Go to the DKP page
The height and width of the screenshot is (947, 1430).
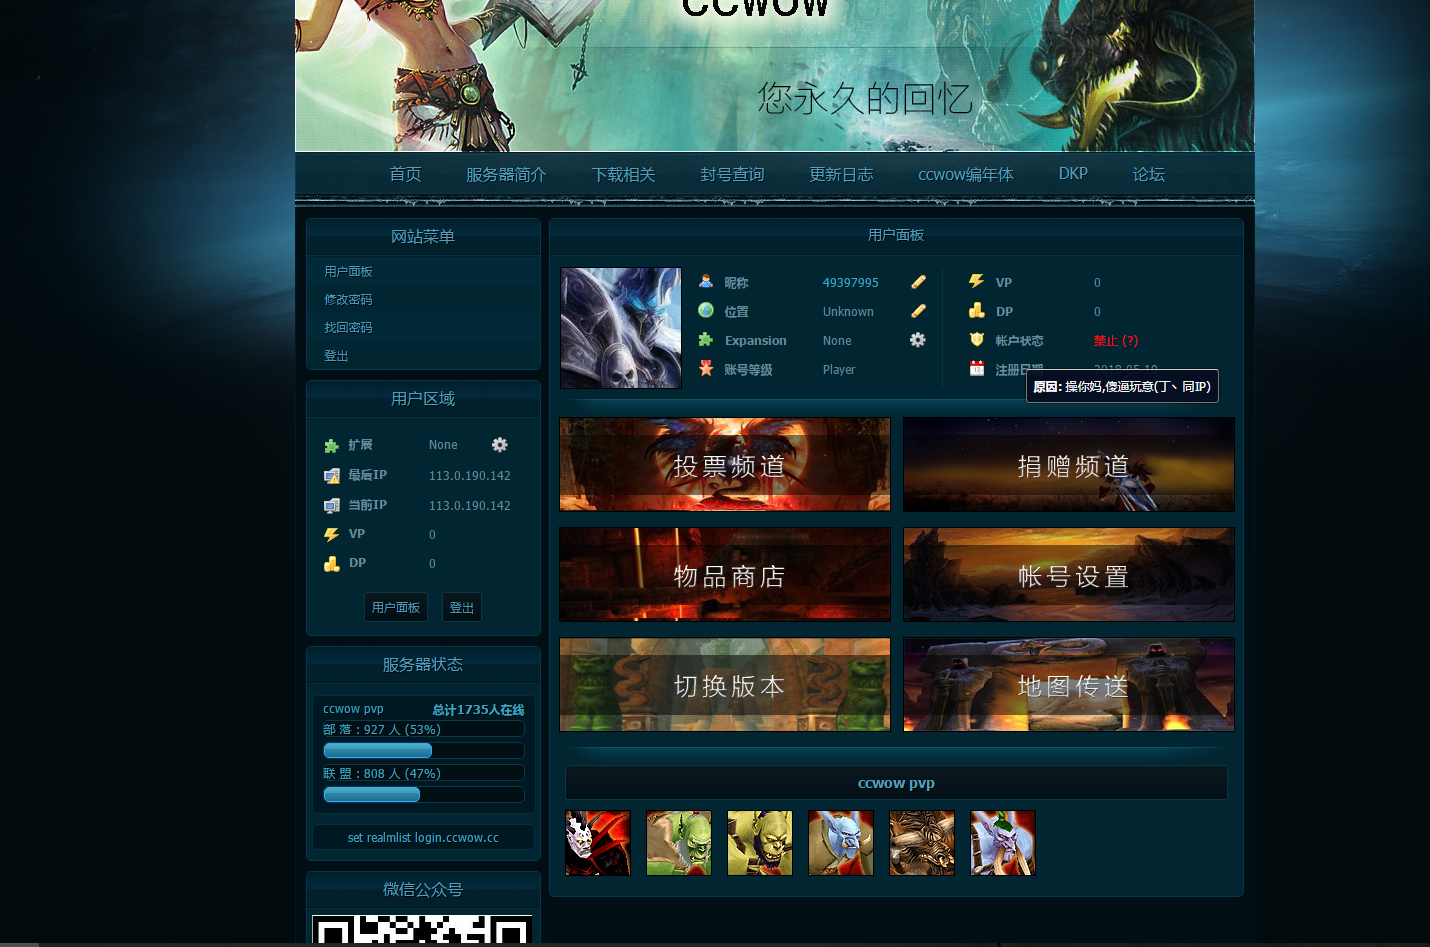[1073, 174]
